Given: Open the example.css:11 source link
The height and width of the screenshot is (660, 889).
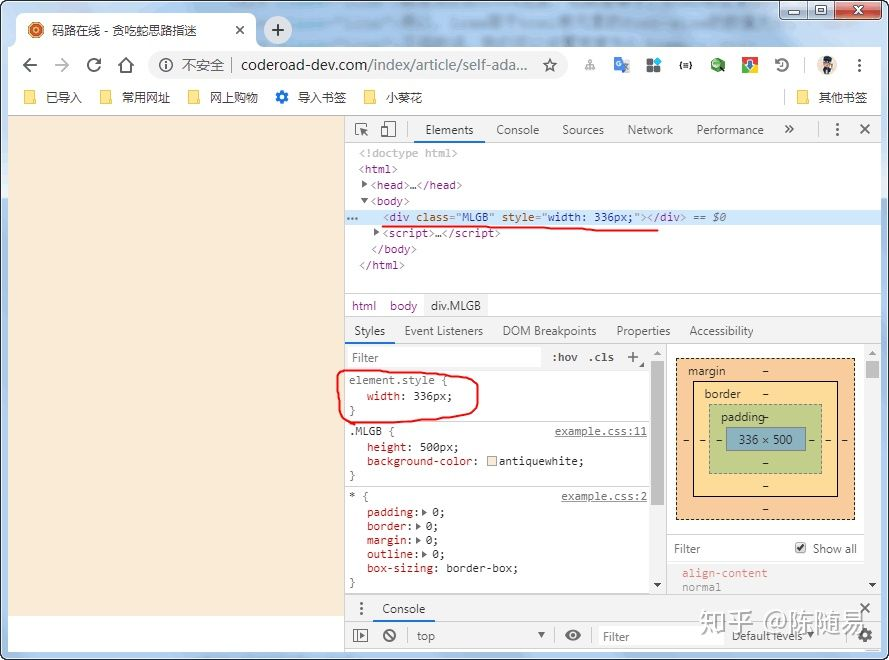Looking at the screenshot, I should (600, 432).
